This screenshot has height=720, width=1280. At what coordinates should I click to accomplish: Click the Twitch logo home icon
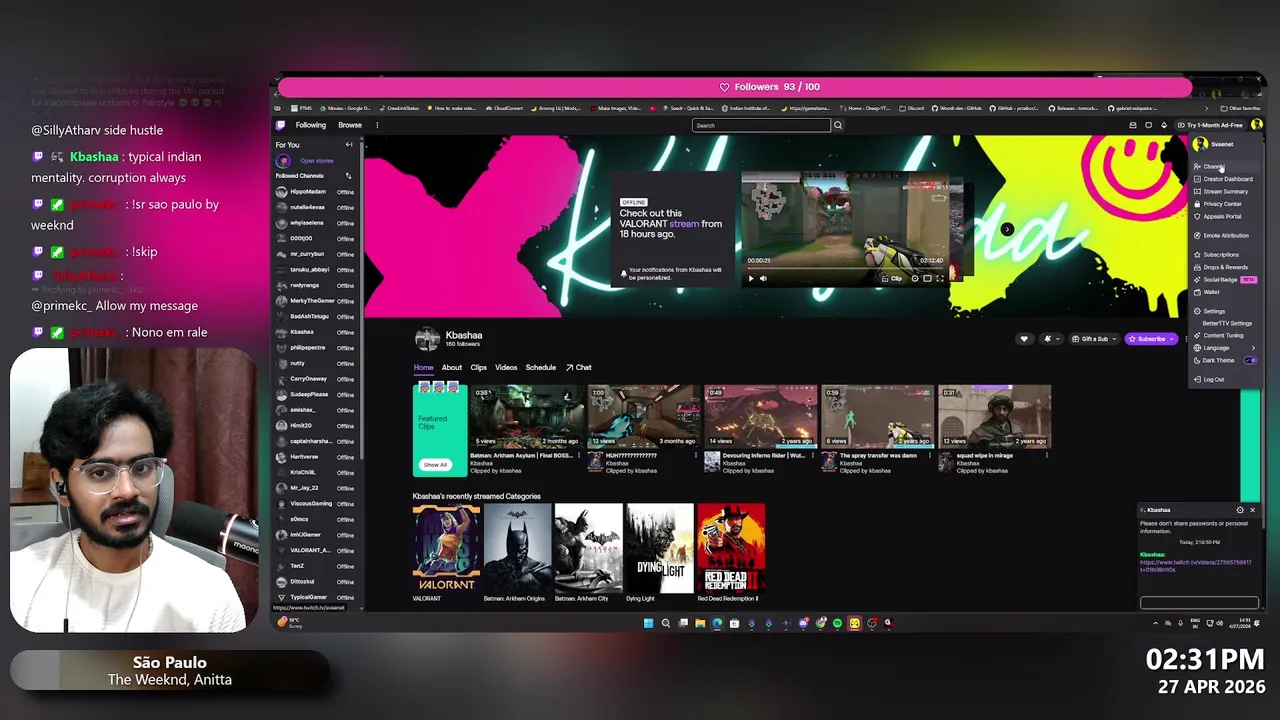[x=281, y=125]
